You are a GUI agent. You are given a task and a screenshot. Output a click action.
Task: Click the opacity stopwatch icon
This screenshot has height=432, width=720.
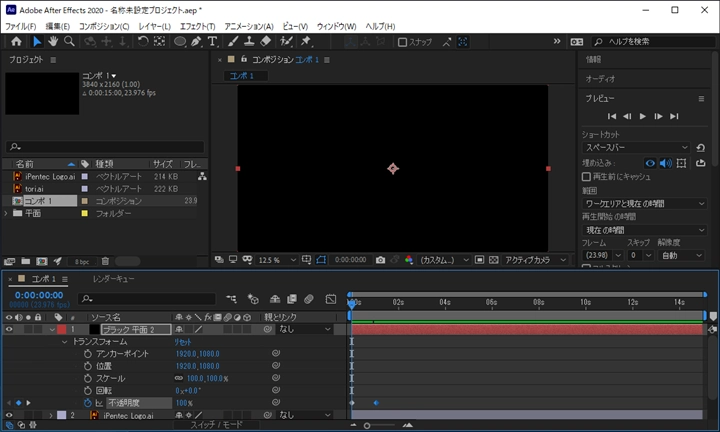[x=87, y=403]
